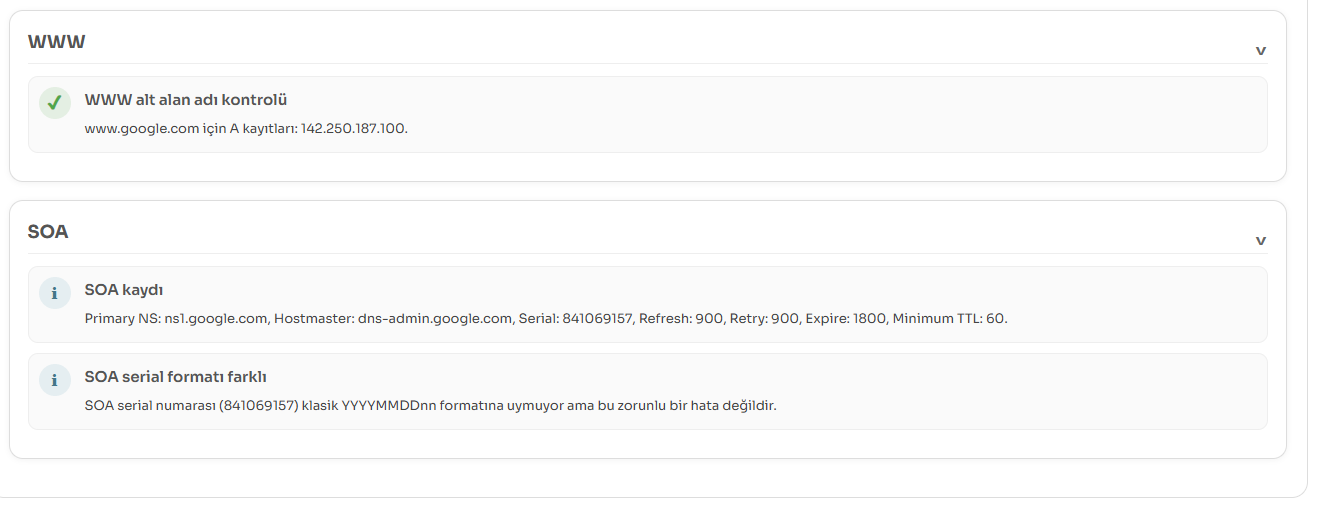Click the green checkmark beside WWW alt alan adı kontrolü

pyautogui.click(x=55, y=102)
